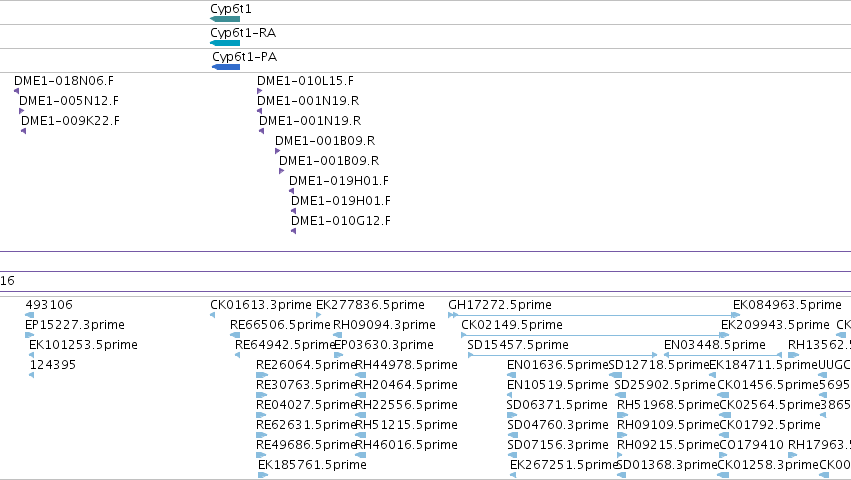The height and width of the screenshot is (480, 851).
Task: Click RH09109.5prime label
Action: pos(668,426)
